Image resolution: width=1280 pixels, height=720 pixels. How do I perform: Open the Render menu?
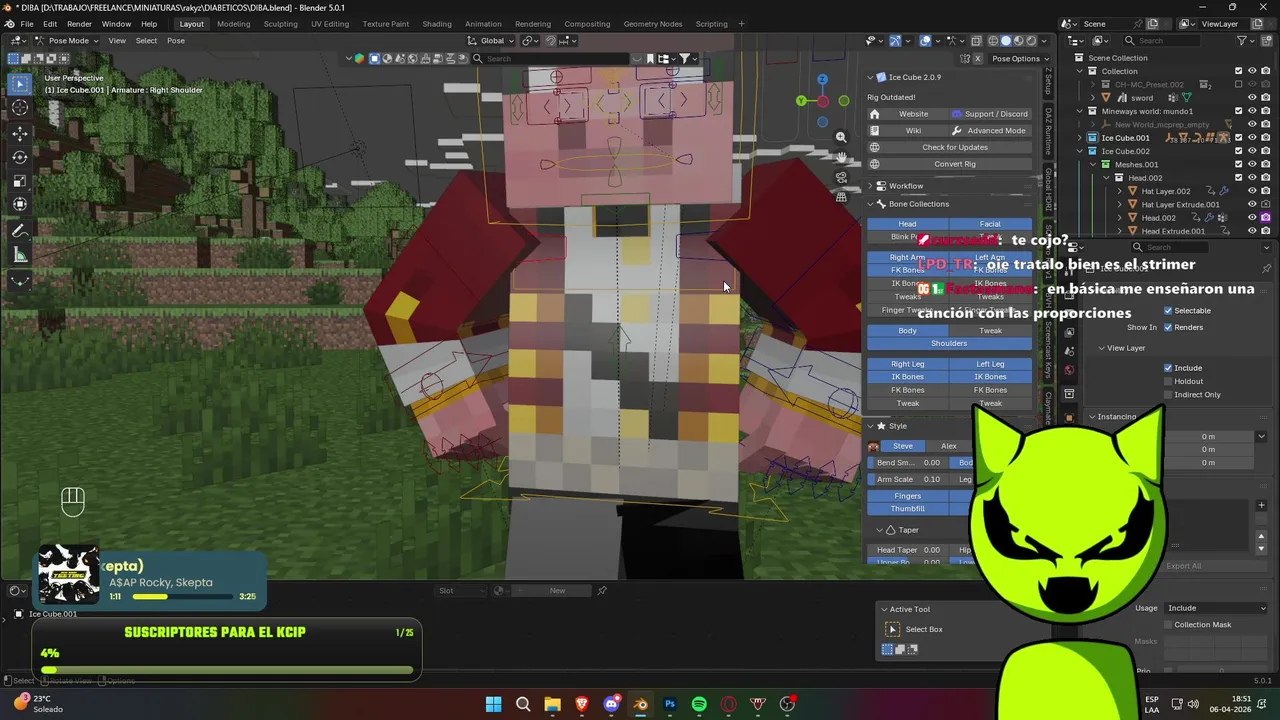coord(79,24)
